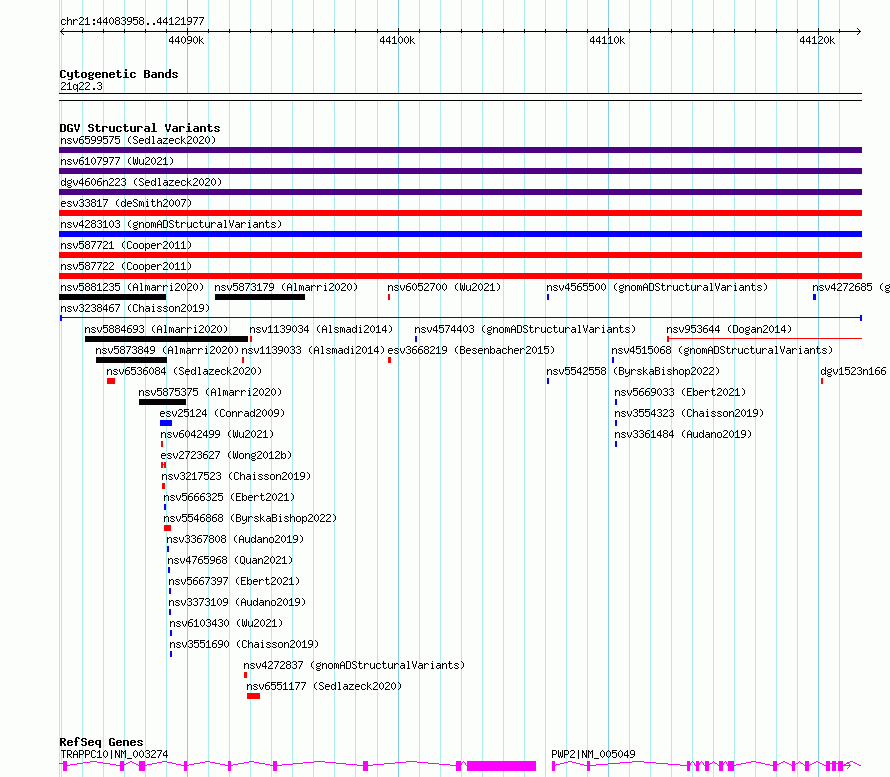Click the black bar under nsv5873179 (Almarri2020)
Screen dimensions: 890x777
pyautogui.click(x=260, y=297)
